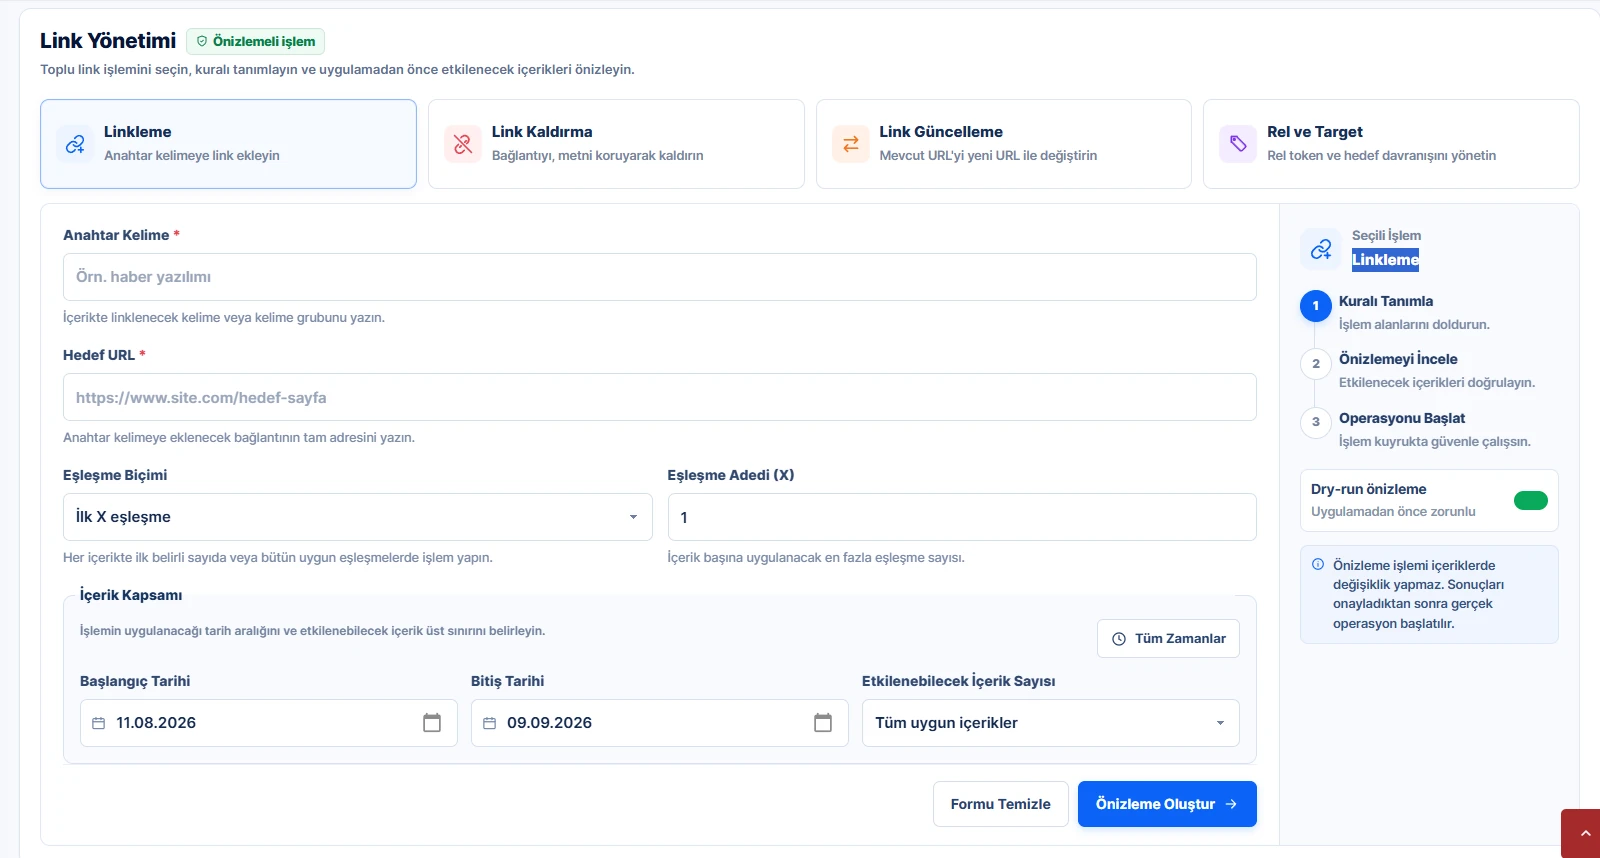Click step 3 circle for Operasyonu Başlat
Viewport: 1600px width, 858px height.
click(1316, 421)
